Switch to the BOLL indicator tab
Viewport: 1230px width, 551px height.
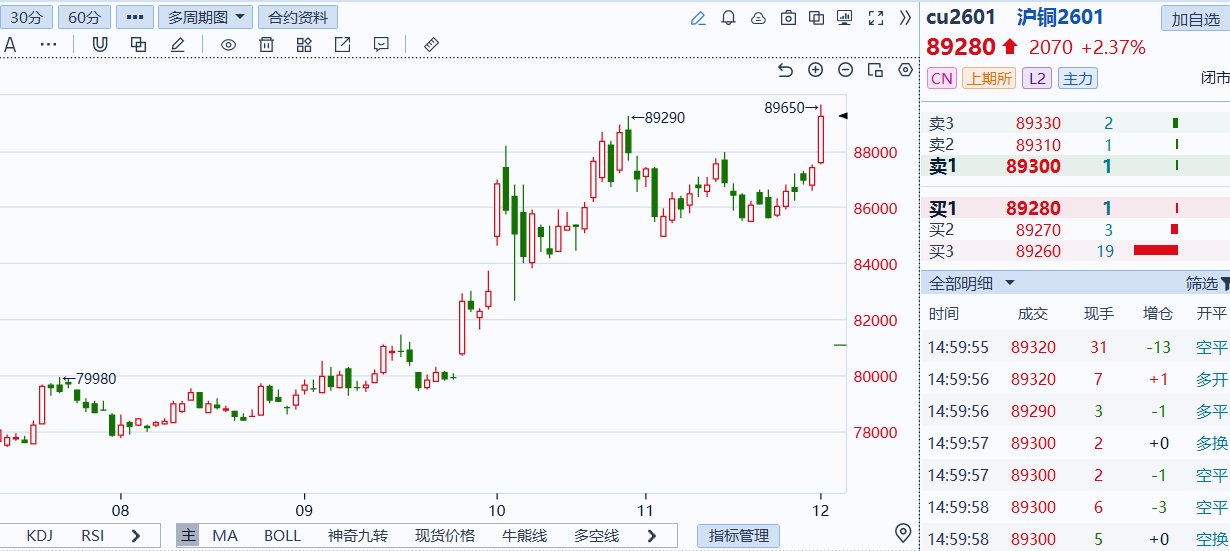(282, 536)
